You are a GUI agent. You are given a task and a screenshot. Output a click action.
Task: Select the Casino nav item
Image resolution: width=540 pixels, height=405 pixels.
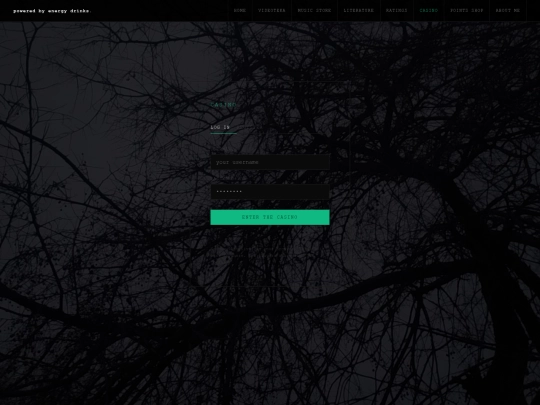tap(429, 11)
